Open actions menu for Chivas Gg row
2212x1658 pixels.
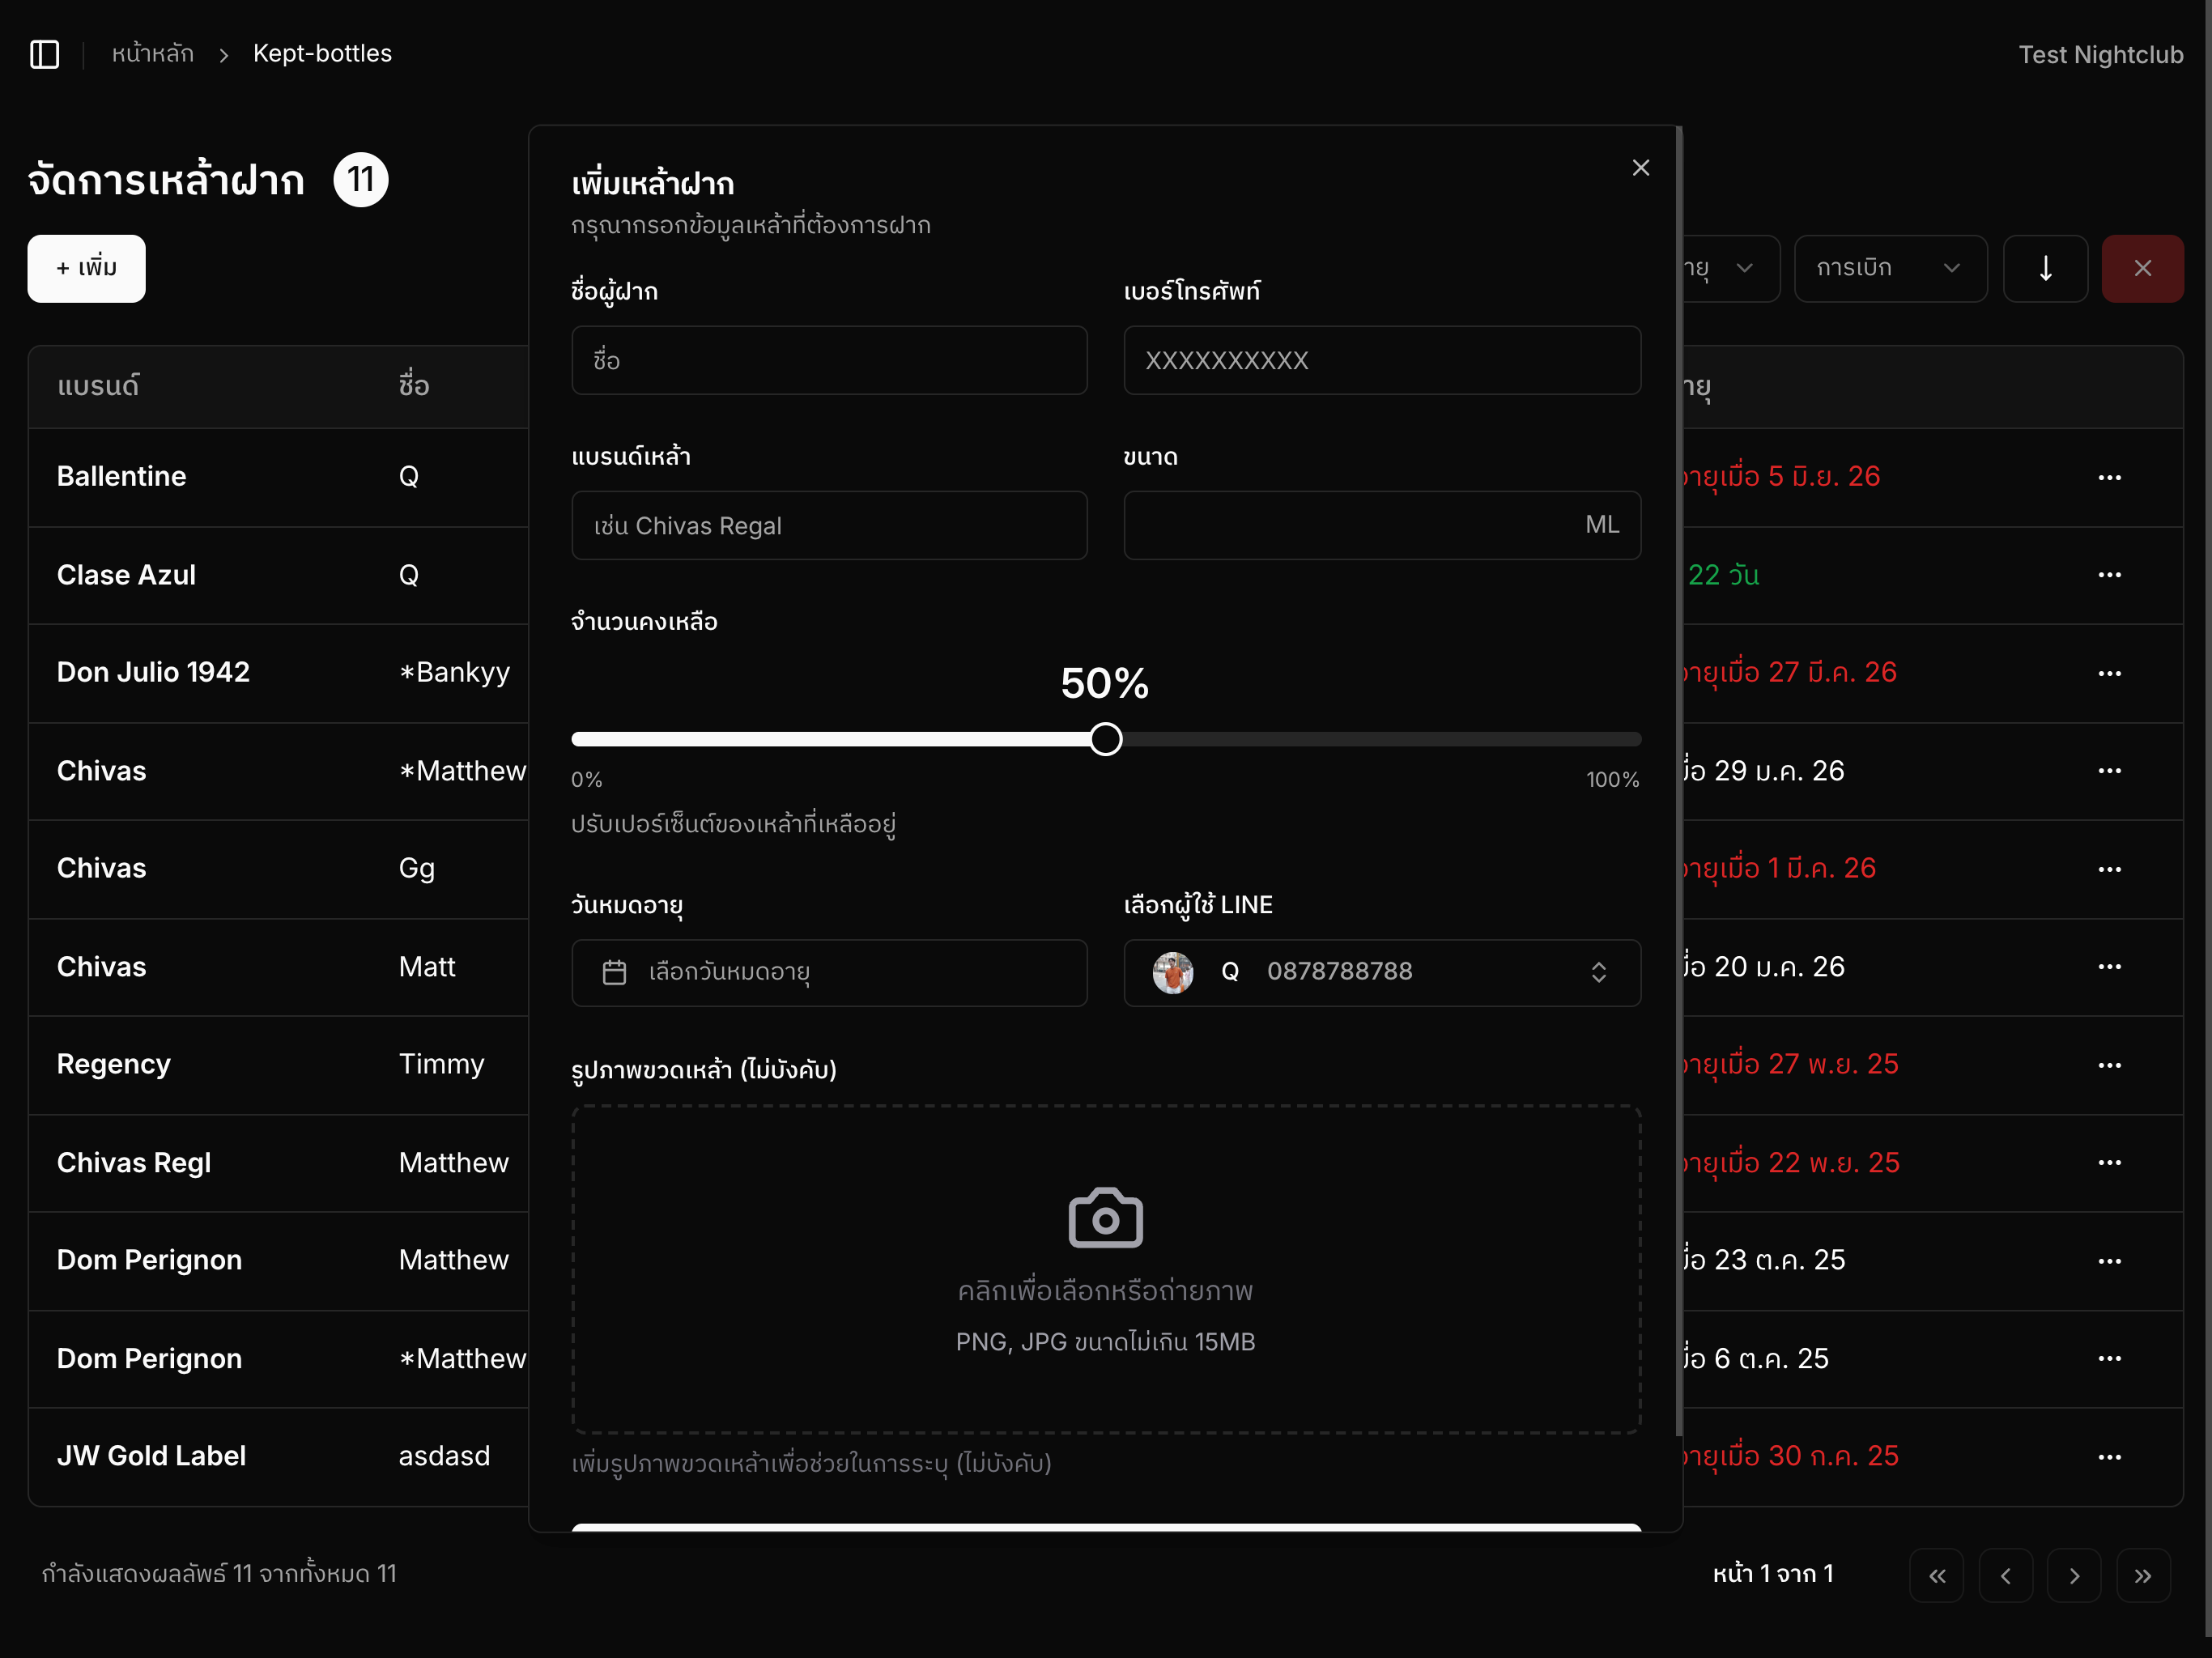(x=2109, y=869)
